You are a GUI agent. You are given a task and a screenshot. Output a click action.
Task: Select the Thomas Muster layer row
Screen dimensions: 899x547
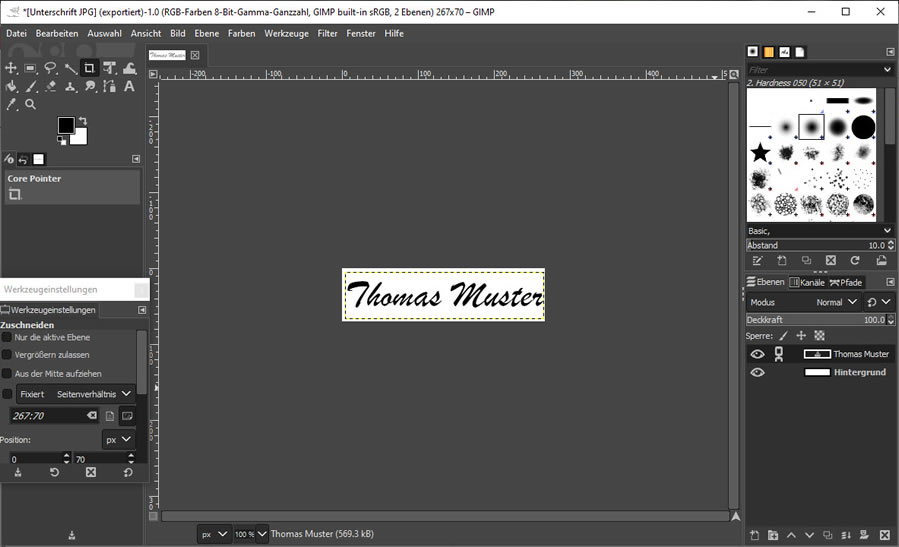pos(820,354)
